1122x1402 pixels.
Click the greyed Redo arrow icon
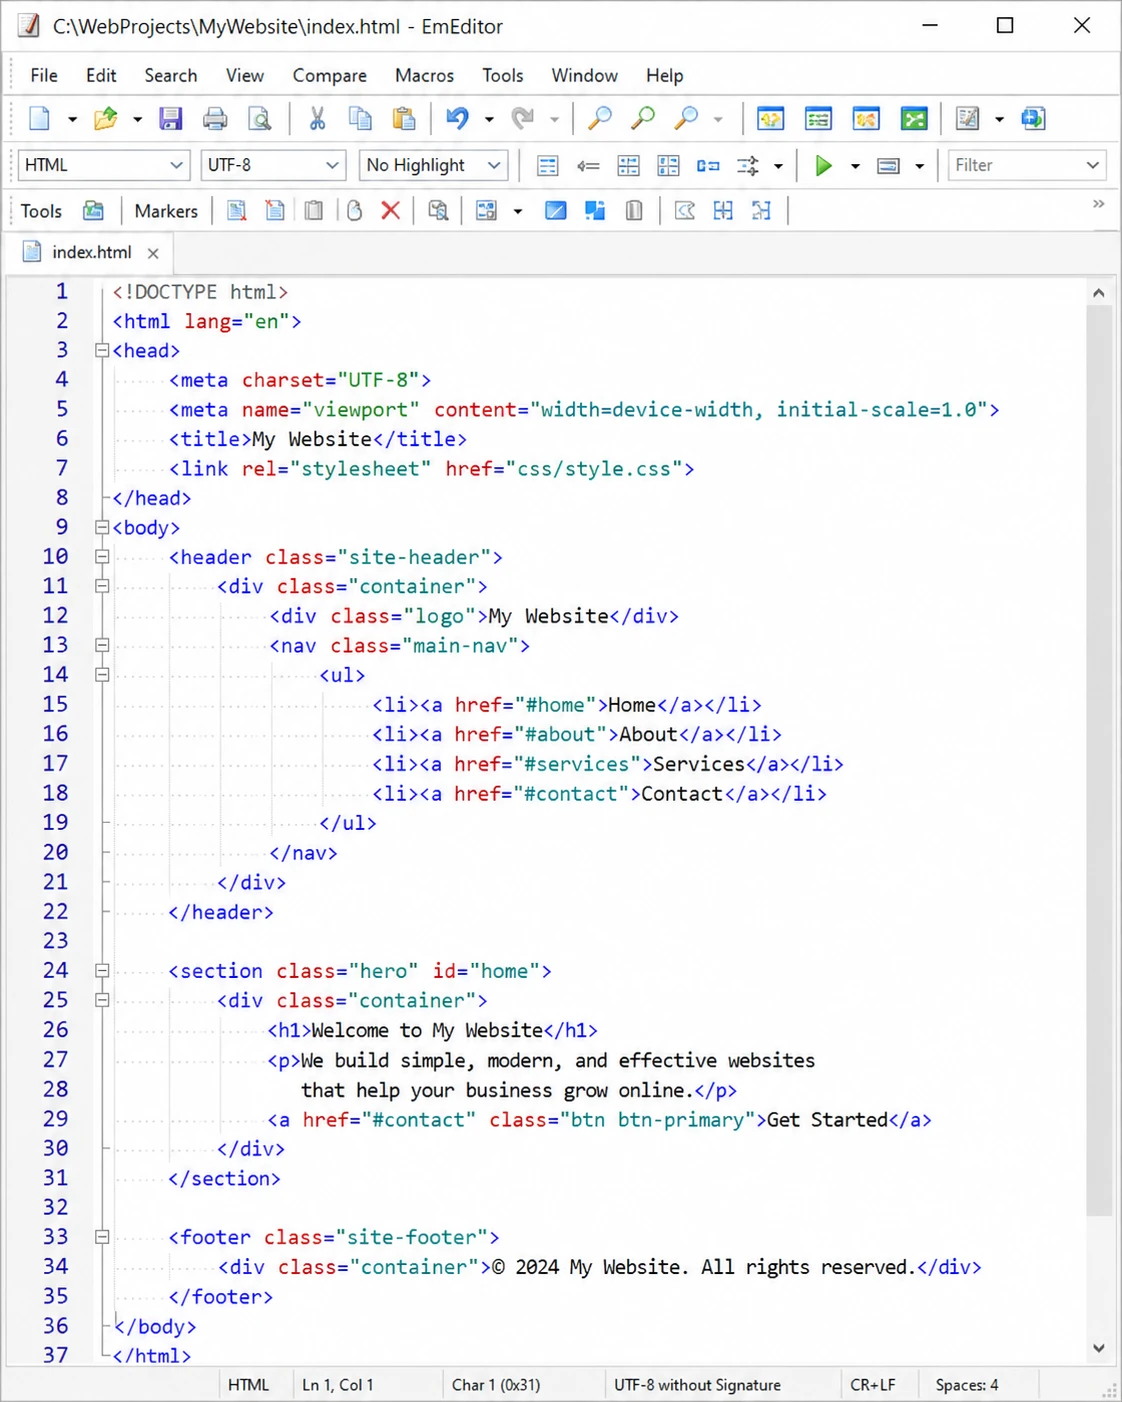523,119
